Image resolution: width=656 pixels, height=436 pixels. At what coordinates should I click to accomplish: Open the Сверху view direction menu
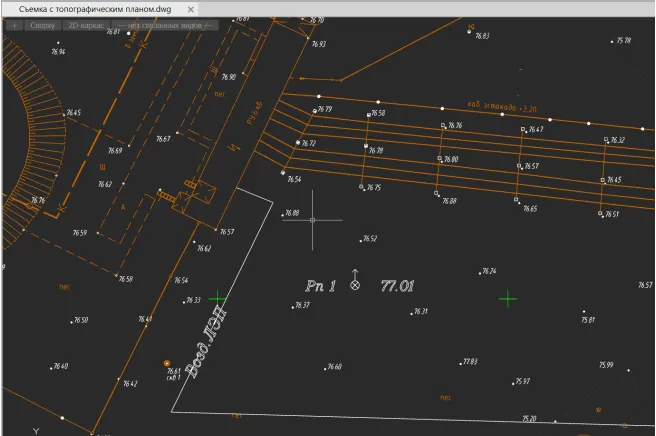point(42,24)
